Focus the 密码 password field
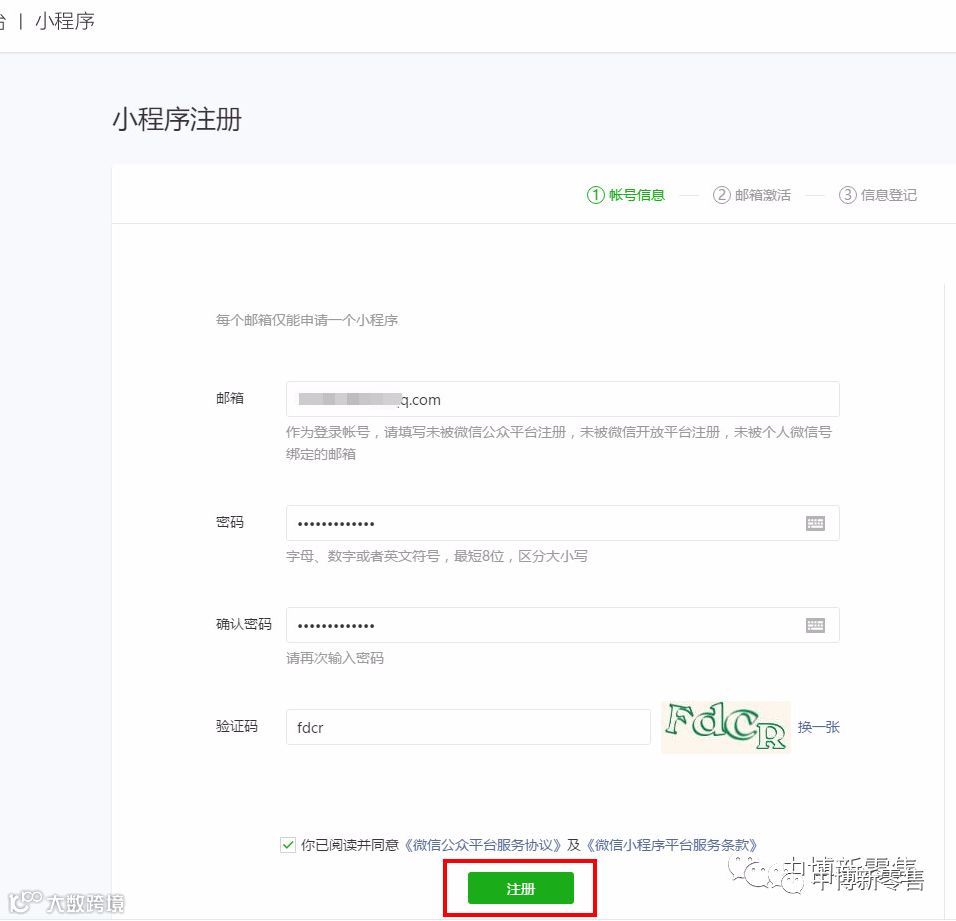 coord(562,523)
